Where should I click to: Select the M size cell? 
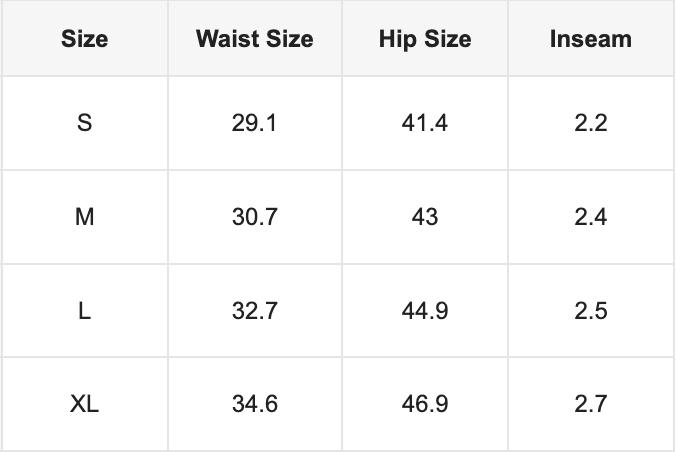click(x=85, y=217)
